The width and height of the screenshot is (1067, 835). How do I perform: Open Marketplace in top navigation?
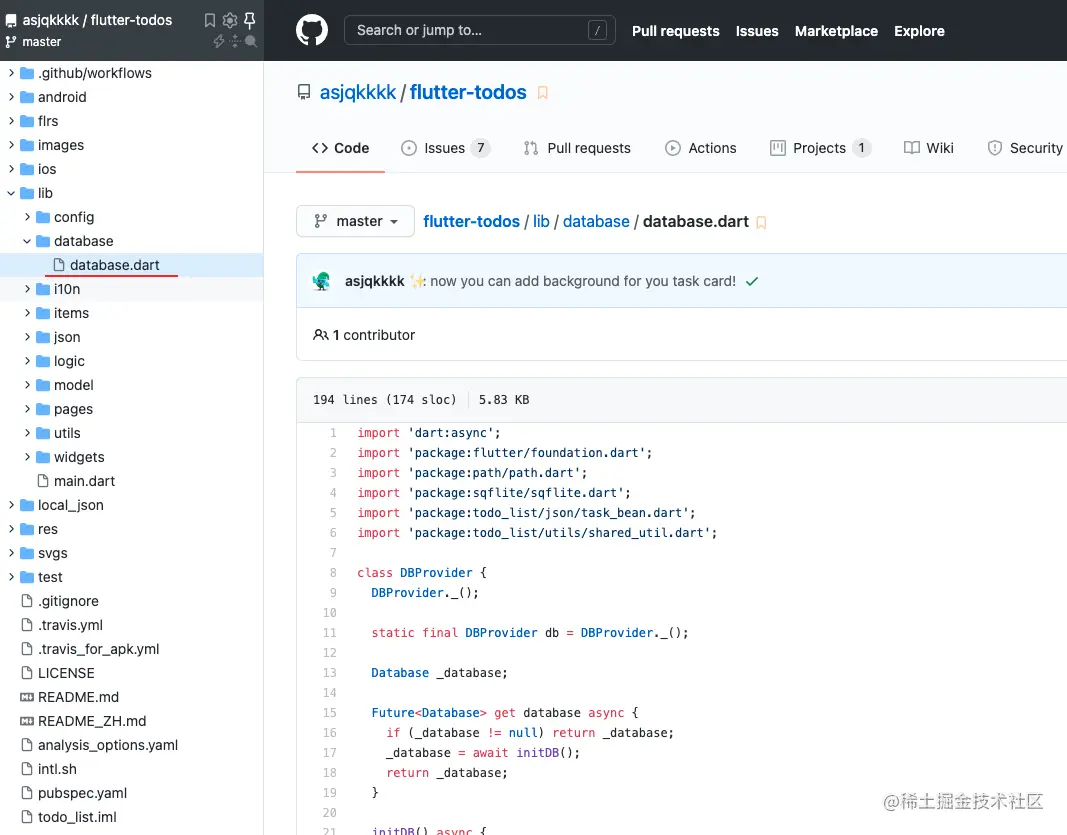click(x=836, y=31)
